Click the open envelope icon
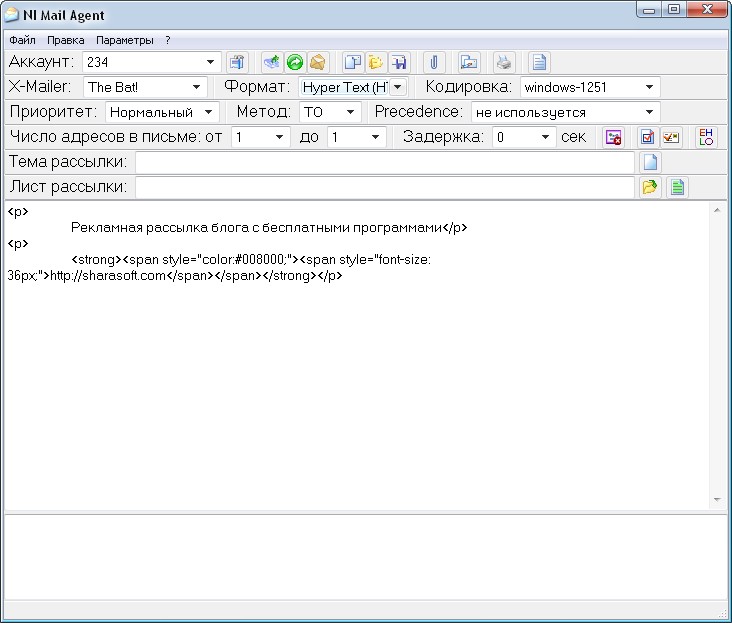Screen dimensions: 732x623 tap(317, 62)
